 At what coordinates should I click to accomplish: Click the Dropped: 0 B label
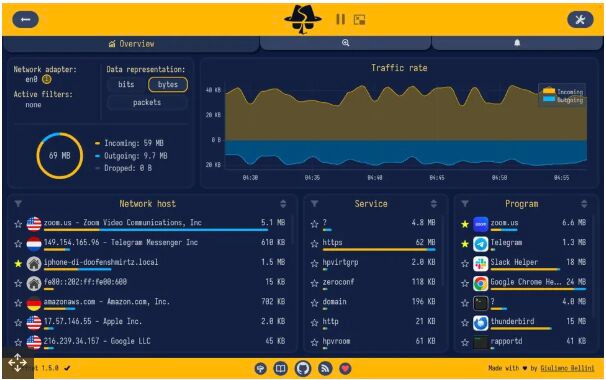(128, 168)
